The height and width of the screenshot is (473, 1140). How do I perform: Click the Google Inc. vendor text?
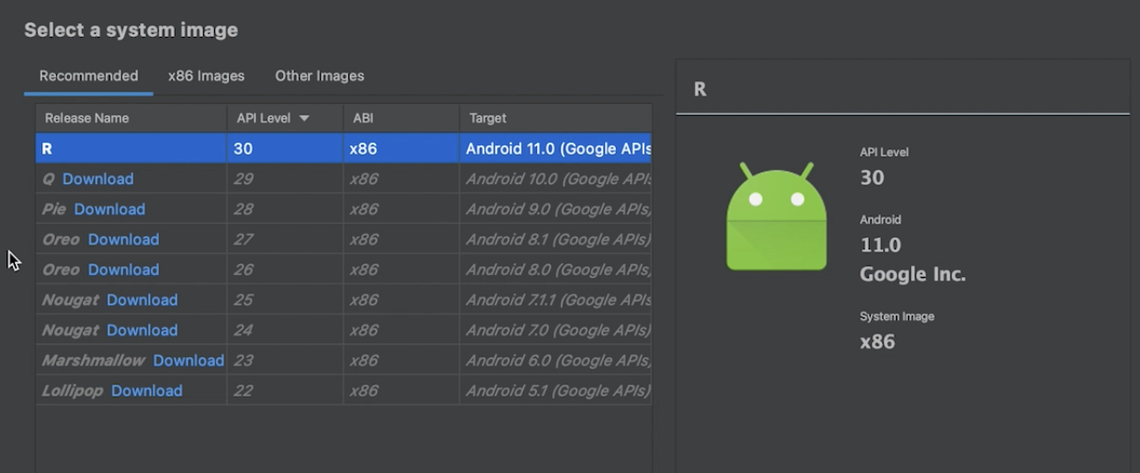click(912, 275)
